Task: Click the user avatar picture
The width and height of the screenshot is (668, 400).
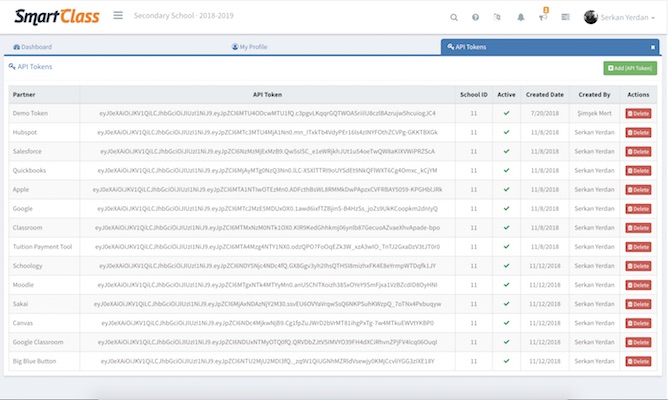Action: tap(590, 17)
